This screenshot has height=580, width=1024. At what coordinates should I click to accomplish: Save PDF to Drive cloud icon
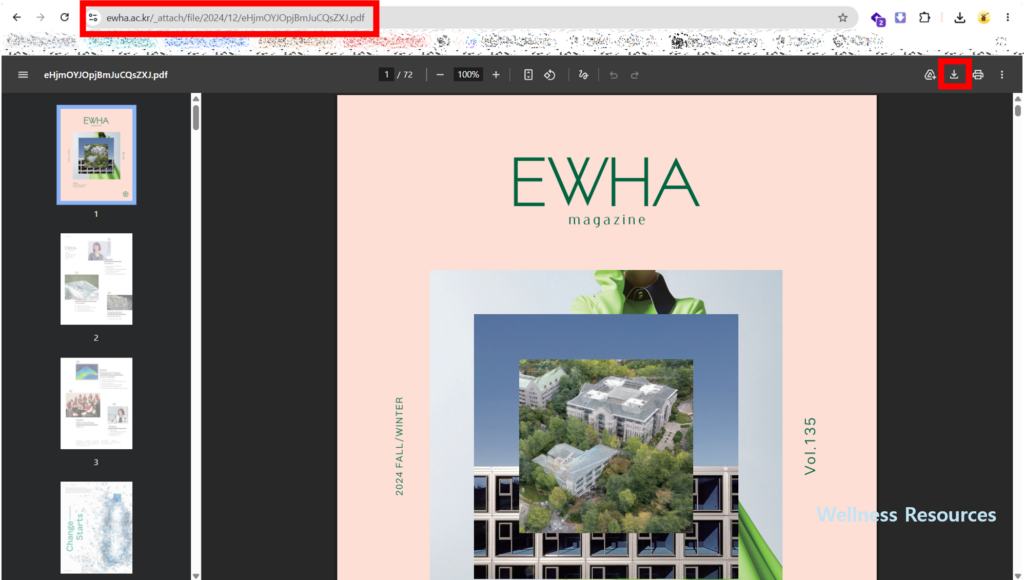coord(930,74)
